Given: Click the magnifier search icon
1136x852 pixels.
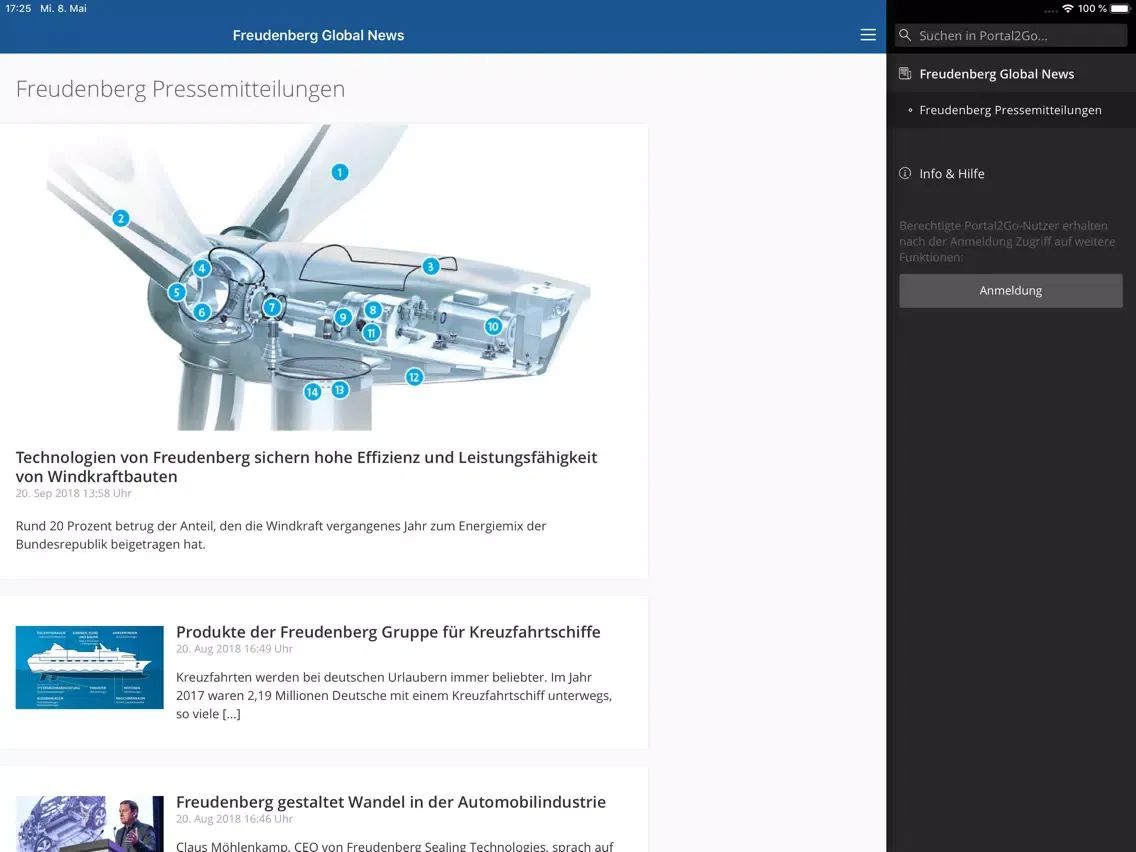Looking at the screenshot, I should 905,35.
